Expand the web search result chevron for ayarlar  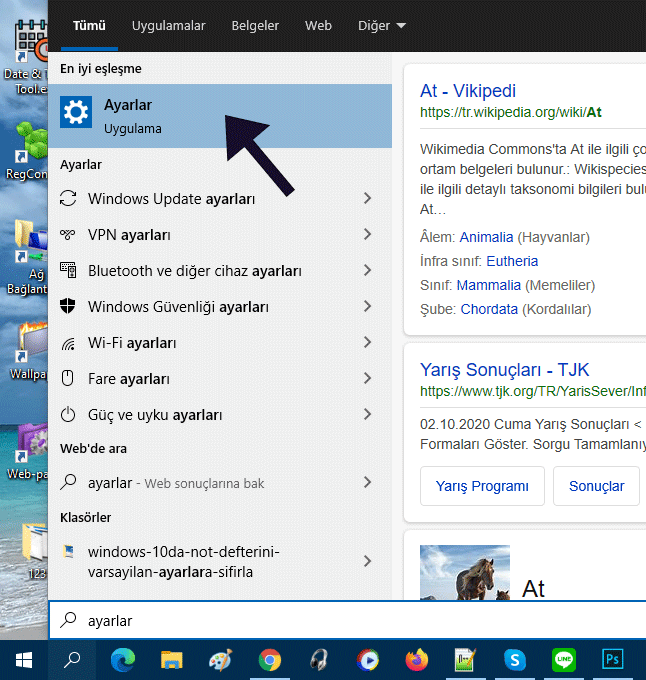(x=367, y=482)
